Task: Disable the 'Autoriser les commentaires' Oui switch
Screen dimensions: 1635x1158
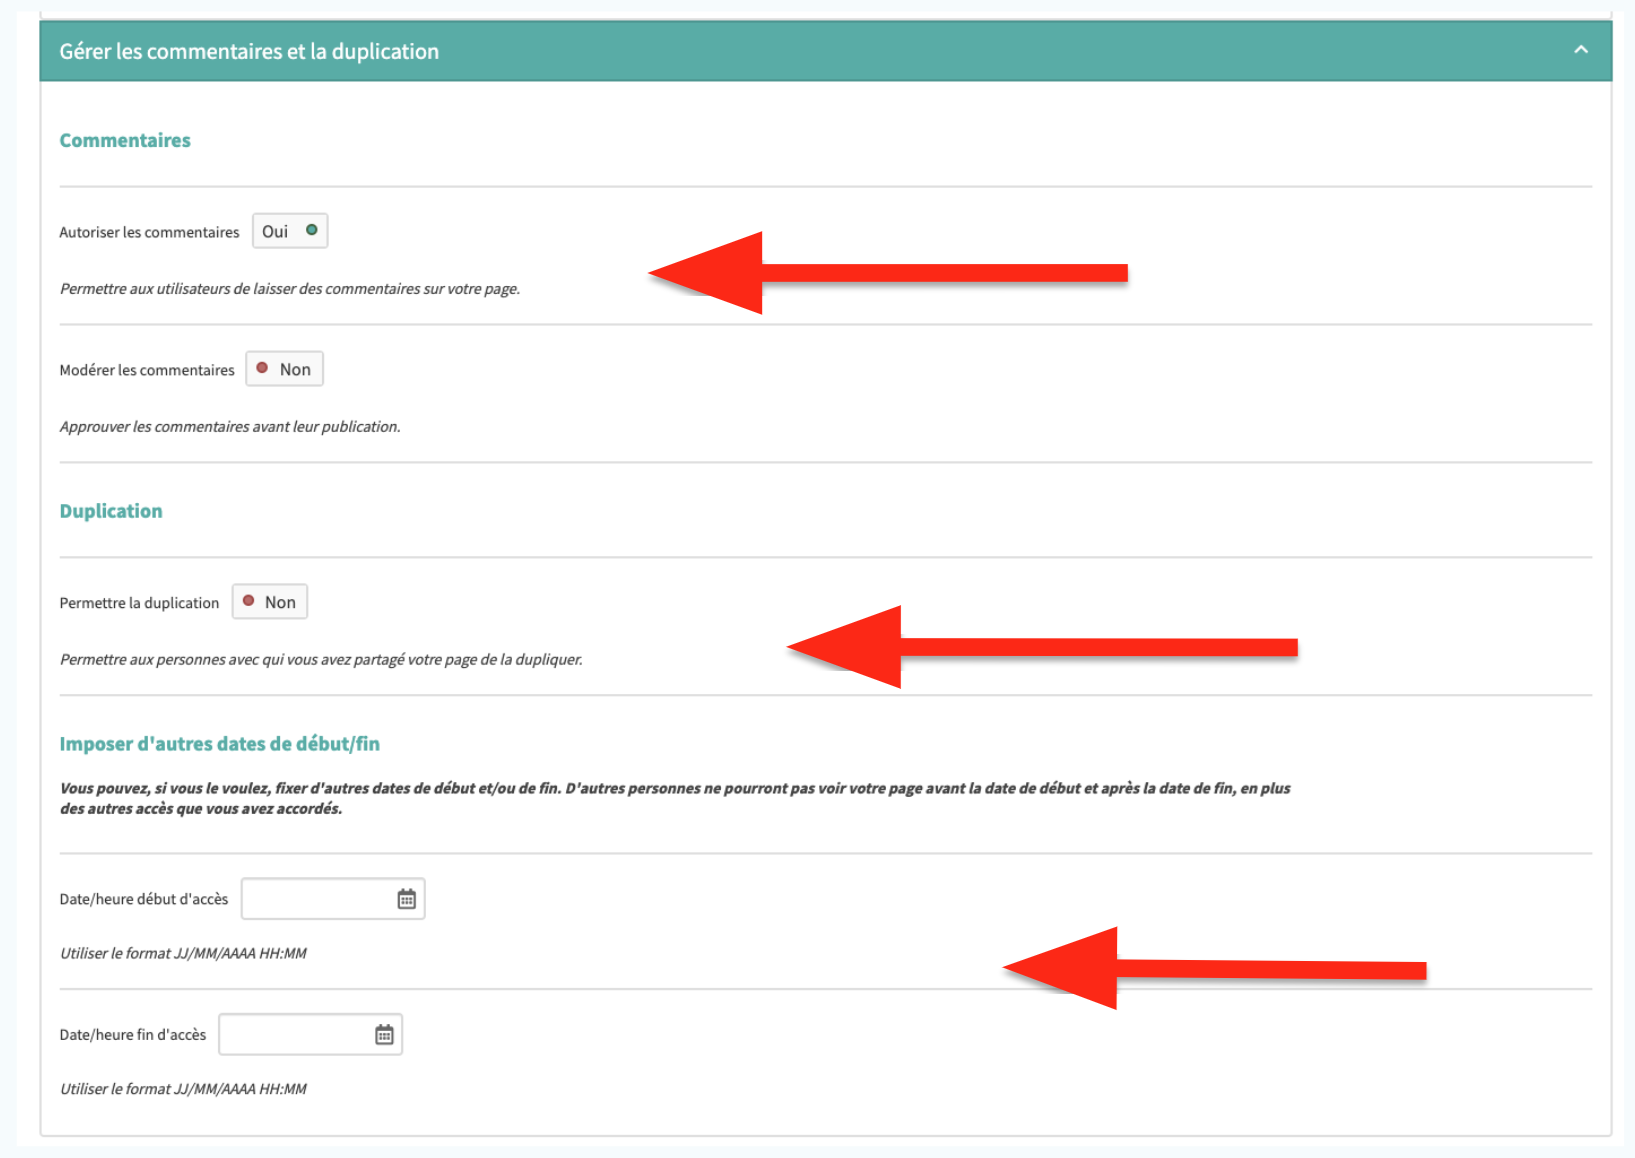Action: (x=290, y=231)
